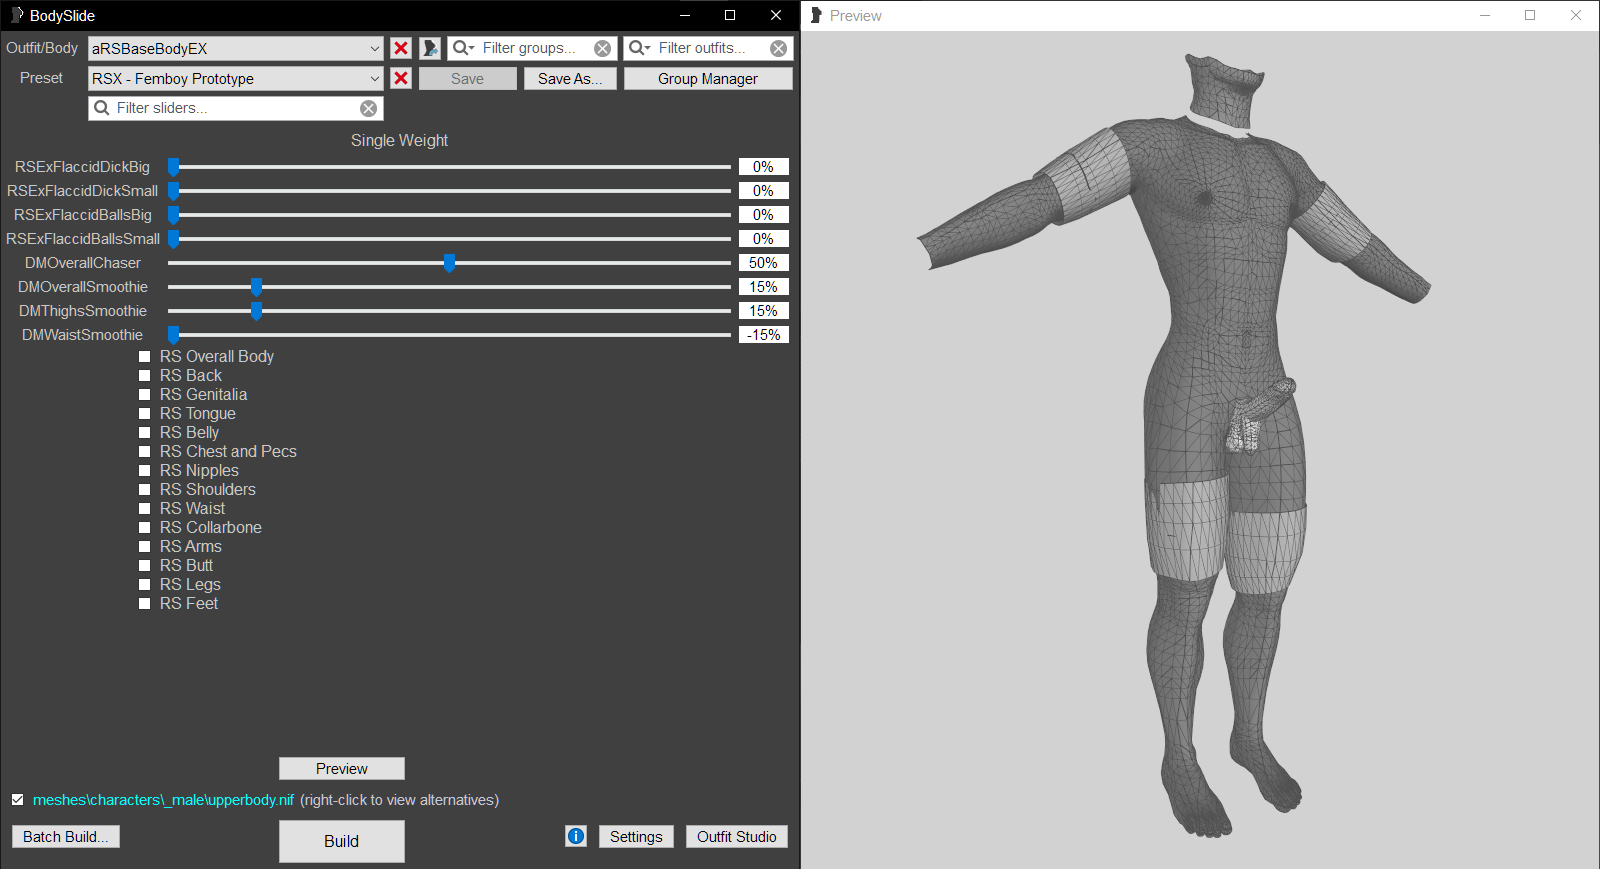Click the Single Weight label
This screenshot has width=1600, height=869.
tap(399, 141)
